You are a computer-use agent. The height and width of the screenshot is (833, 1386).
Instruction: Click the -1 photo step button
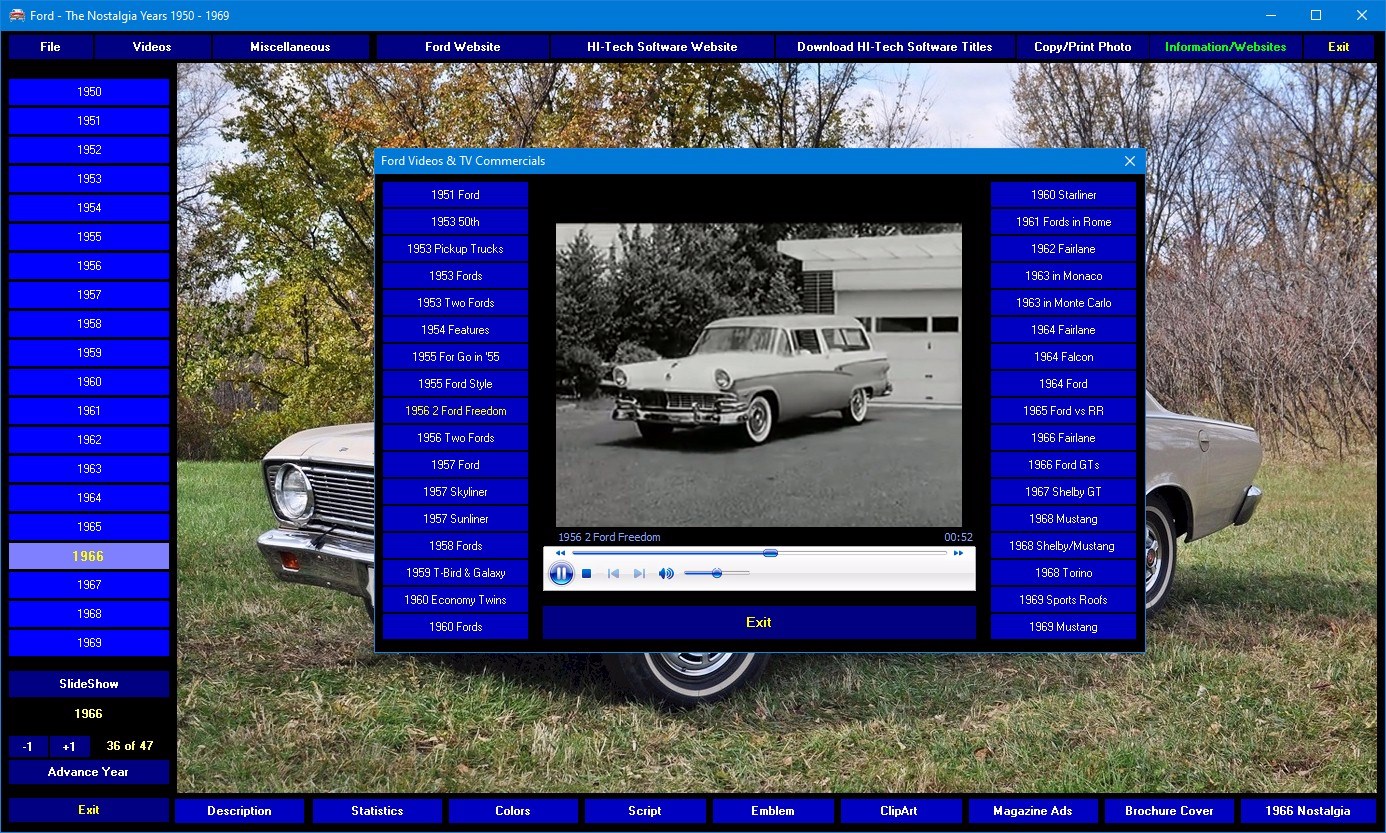coord(28,747)
